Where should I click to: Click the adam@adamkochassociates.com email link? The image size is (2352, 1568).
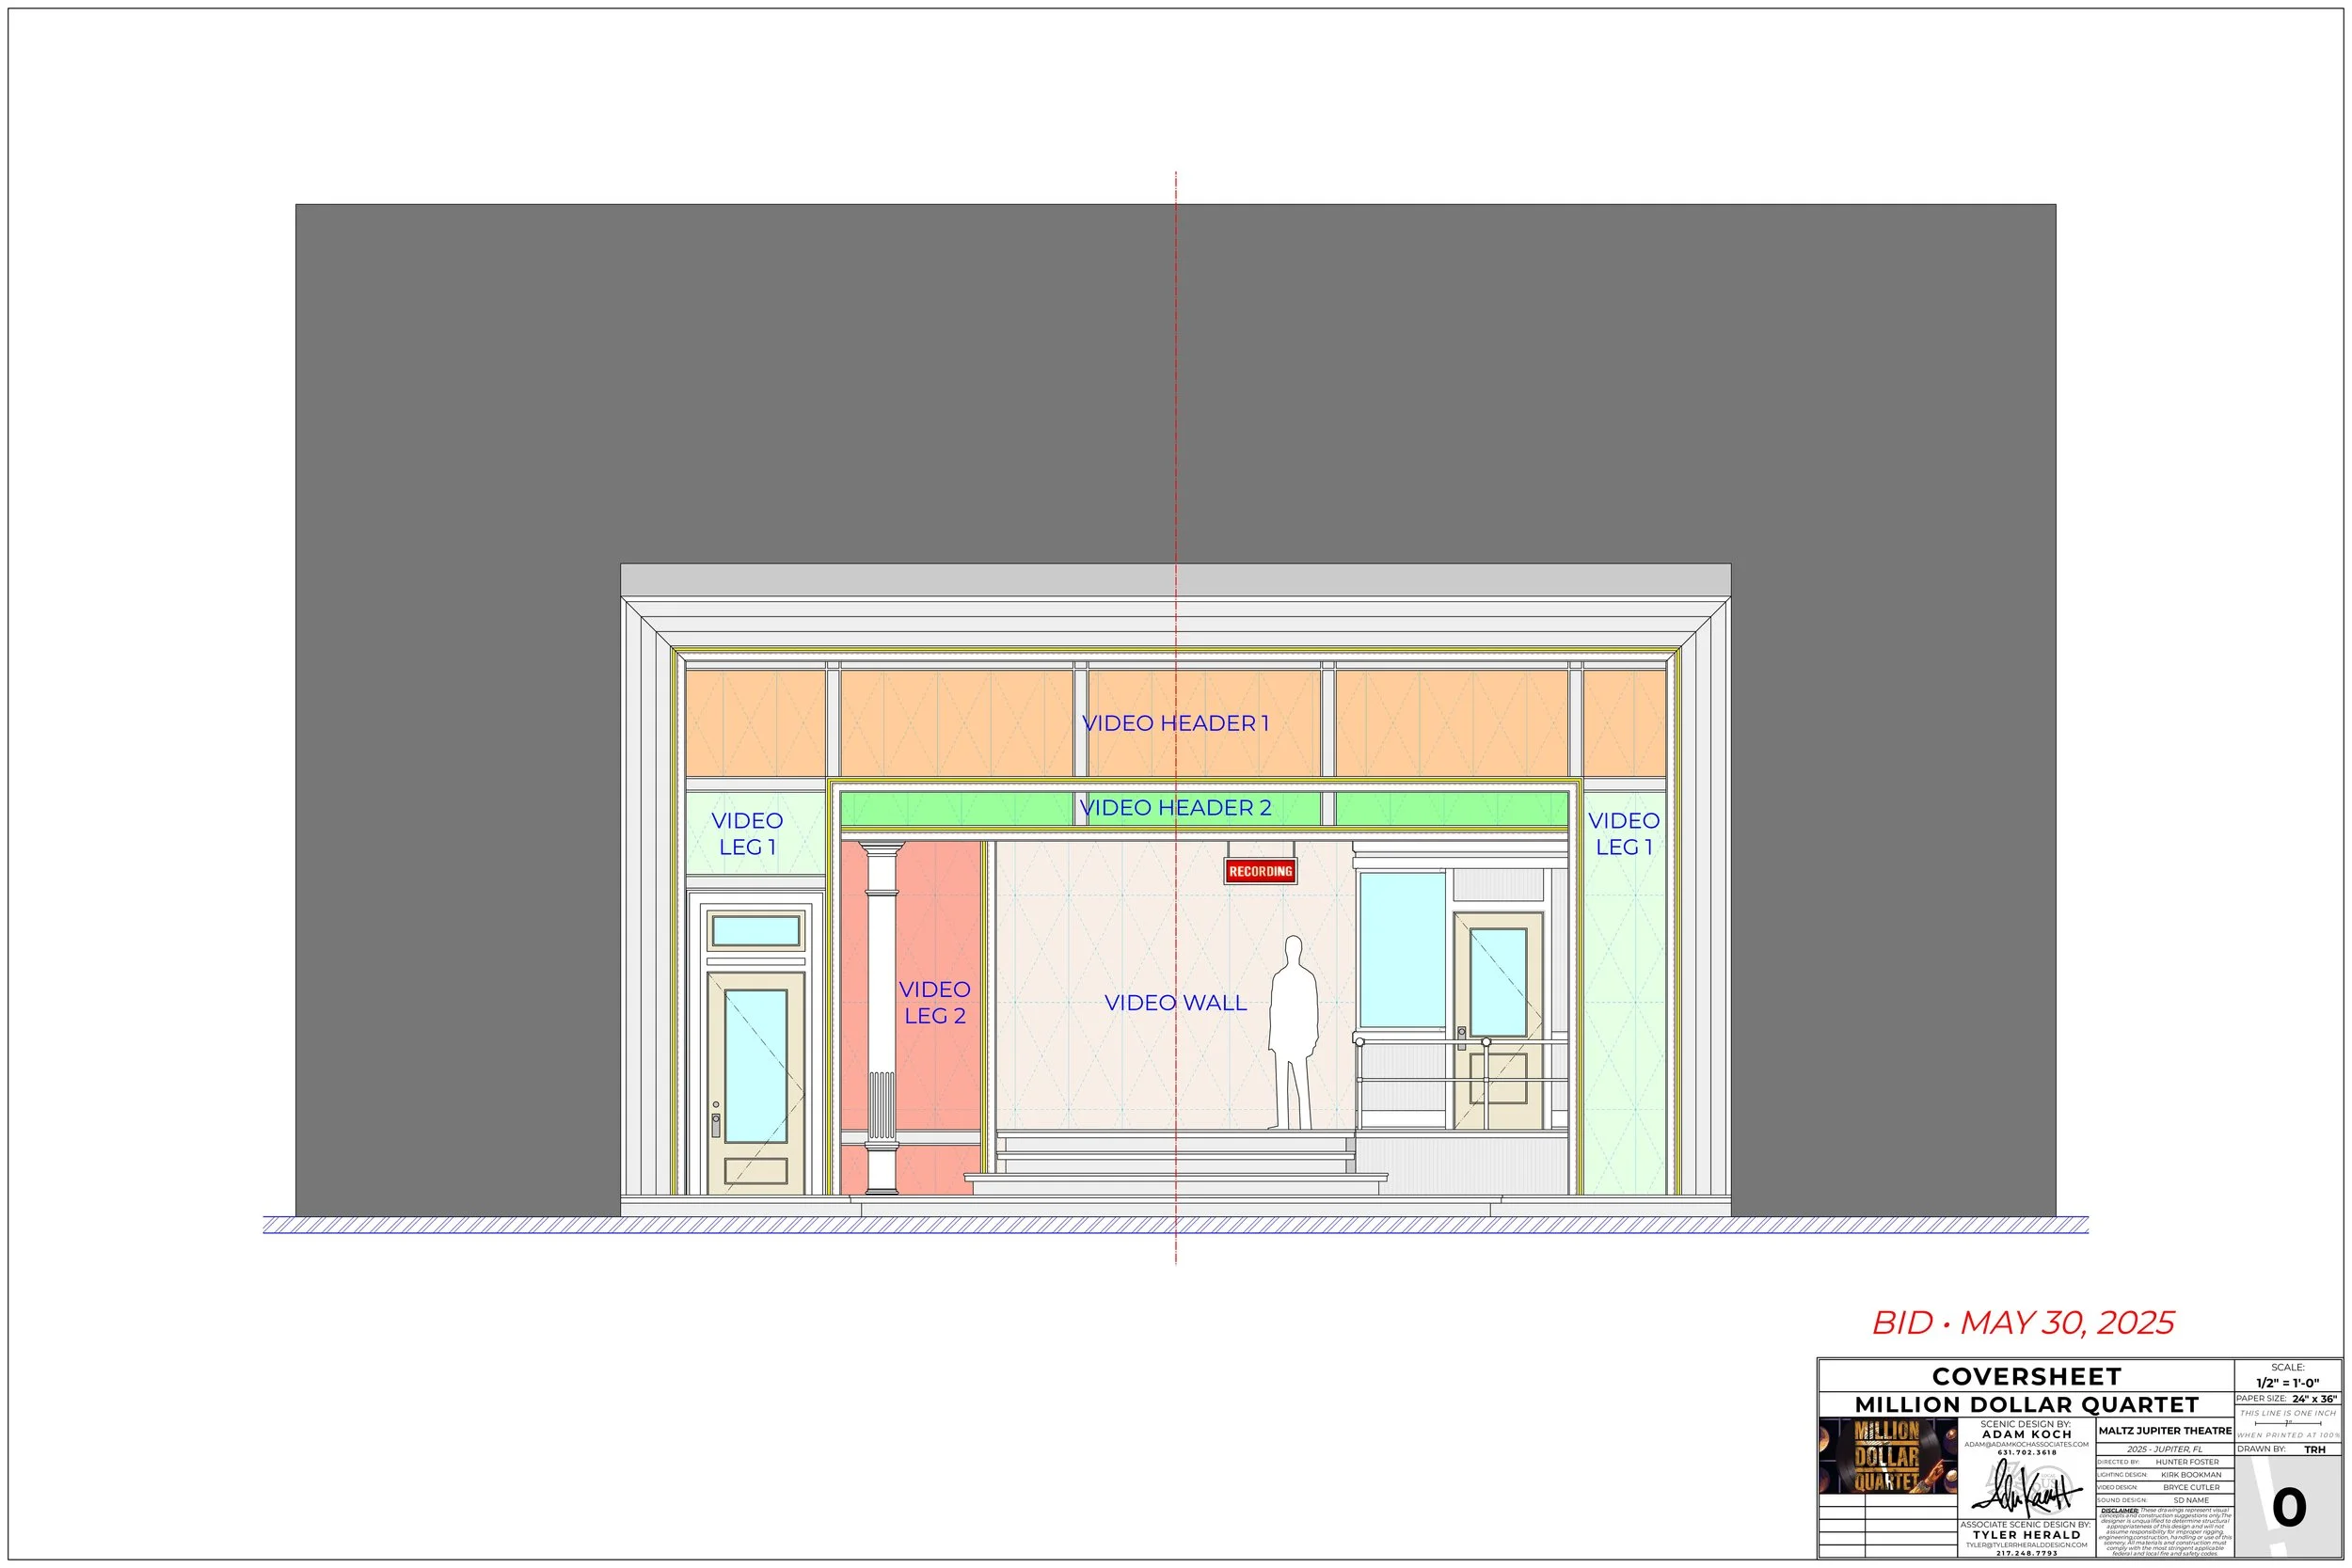pyautogui.click(x=2026, y=1444)
